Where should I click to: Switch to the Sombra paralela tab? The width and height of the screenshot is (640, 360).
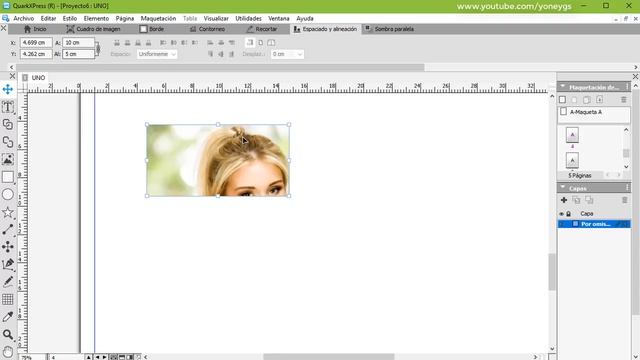[x=389, y=29]
